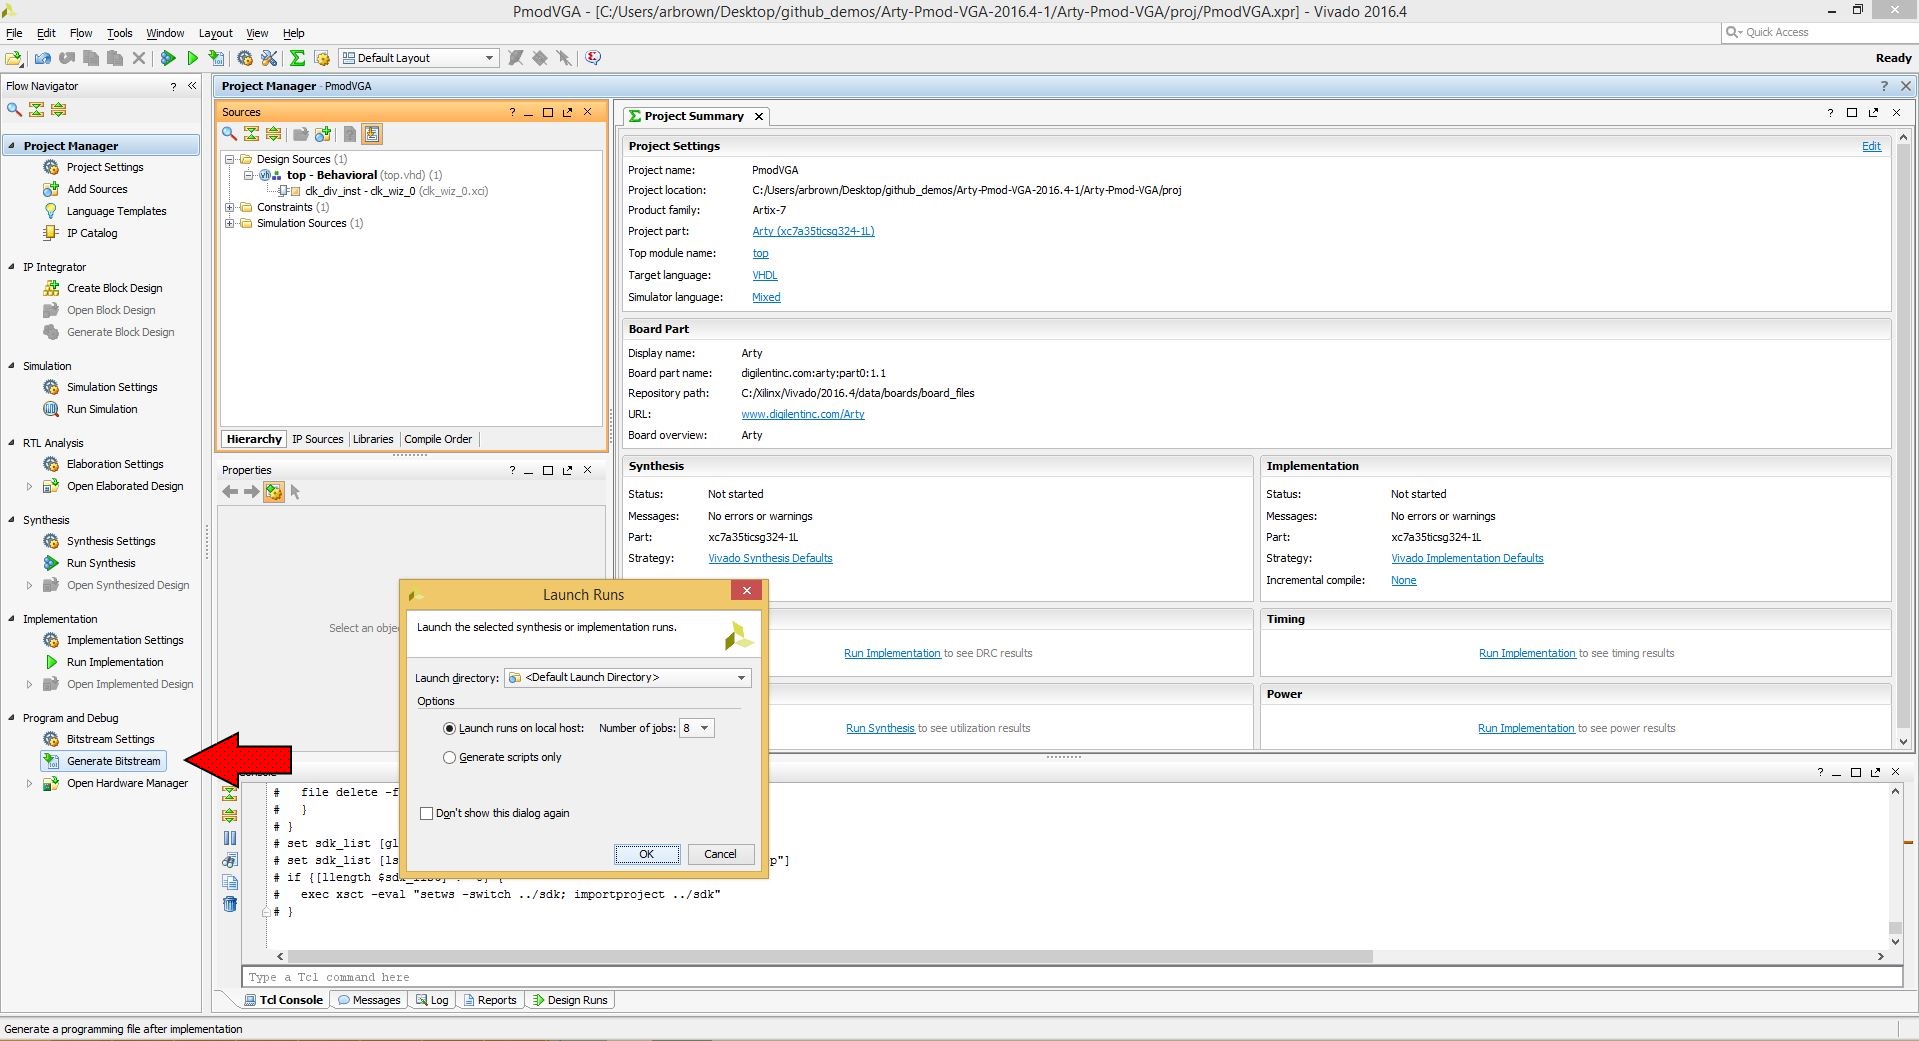The image size is (1919, 1041).
Task: Pause output using Tcl Console pause icon
Action: pos(230,838)
